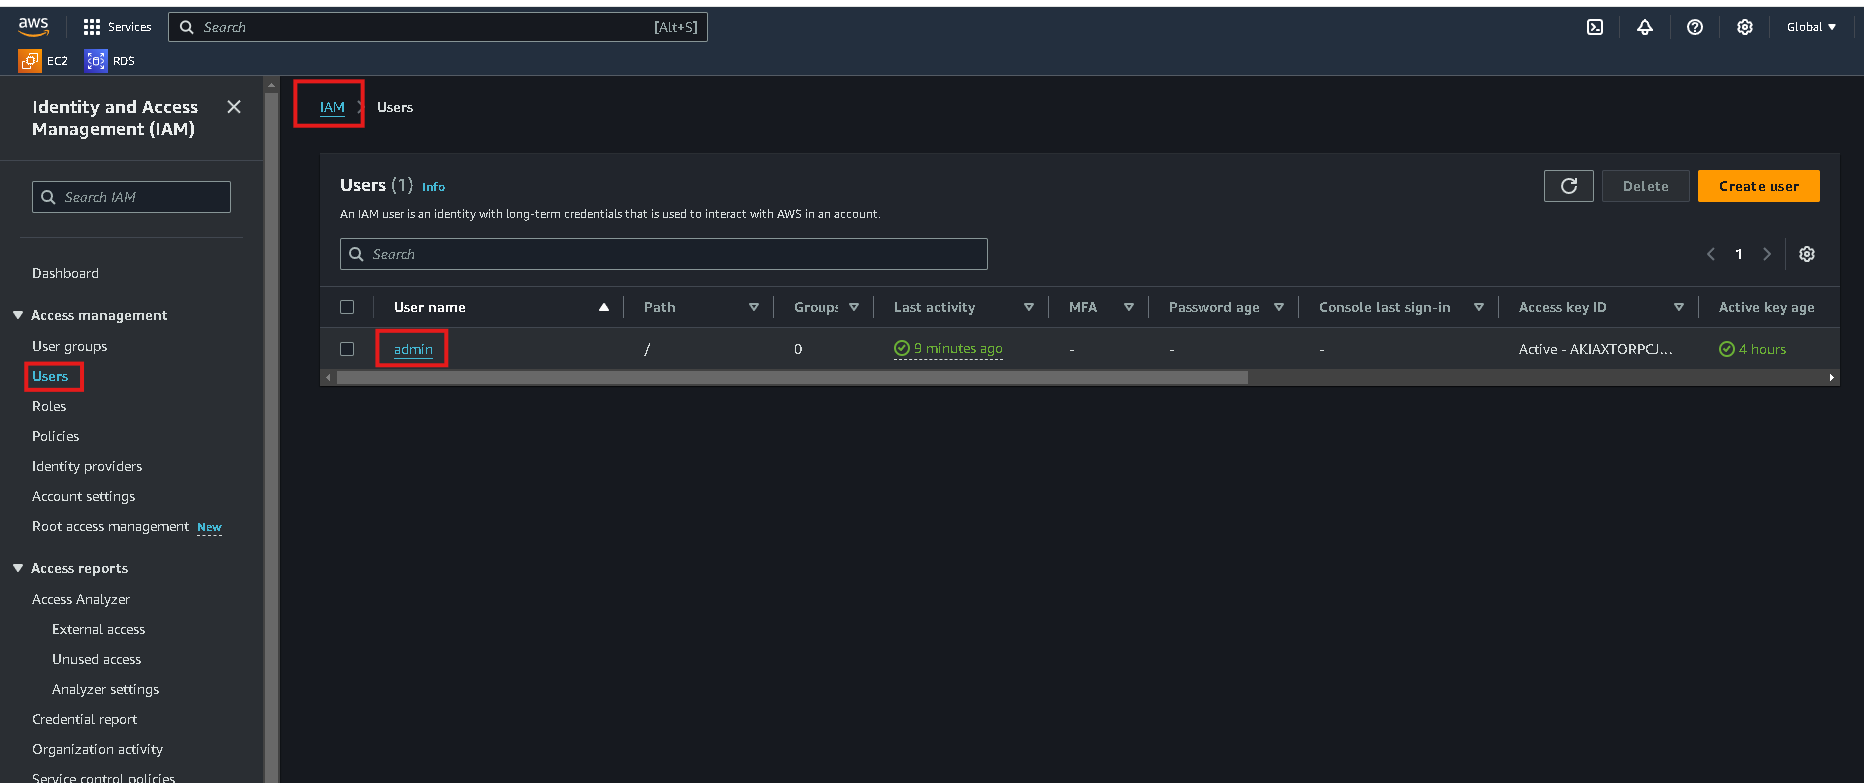Open the RDS shortcut icon
1864x783 pixels.
coord(96,61)
